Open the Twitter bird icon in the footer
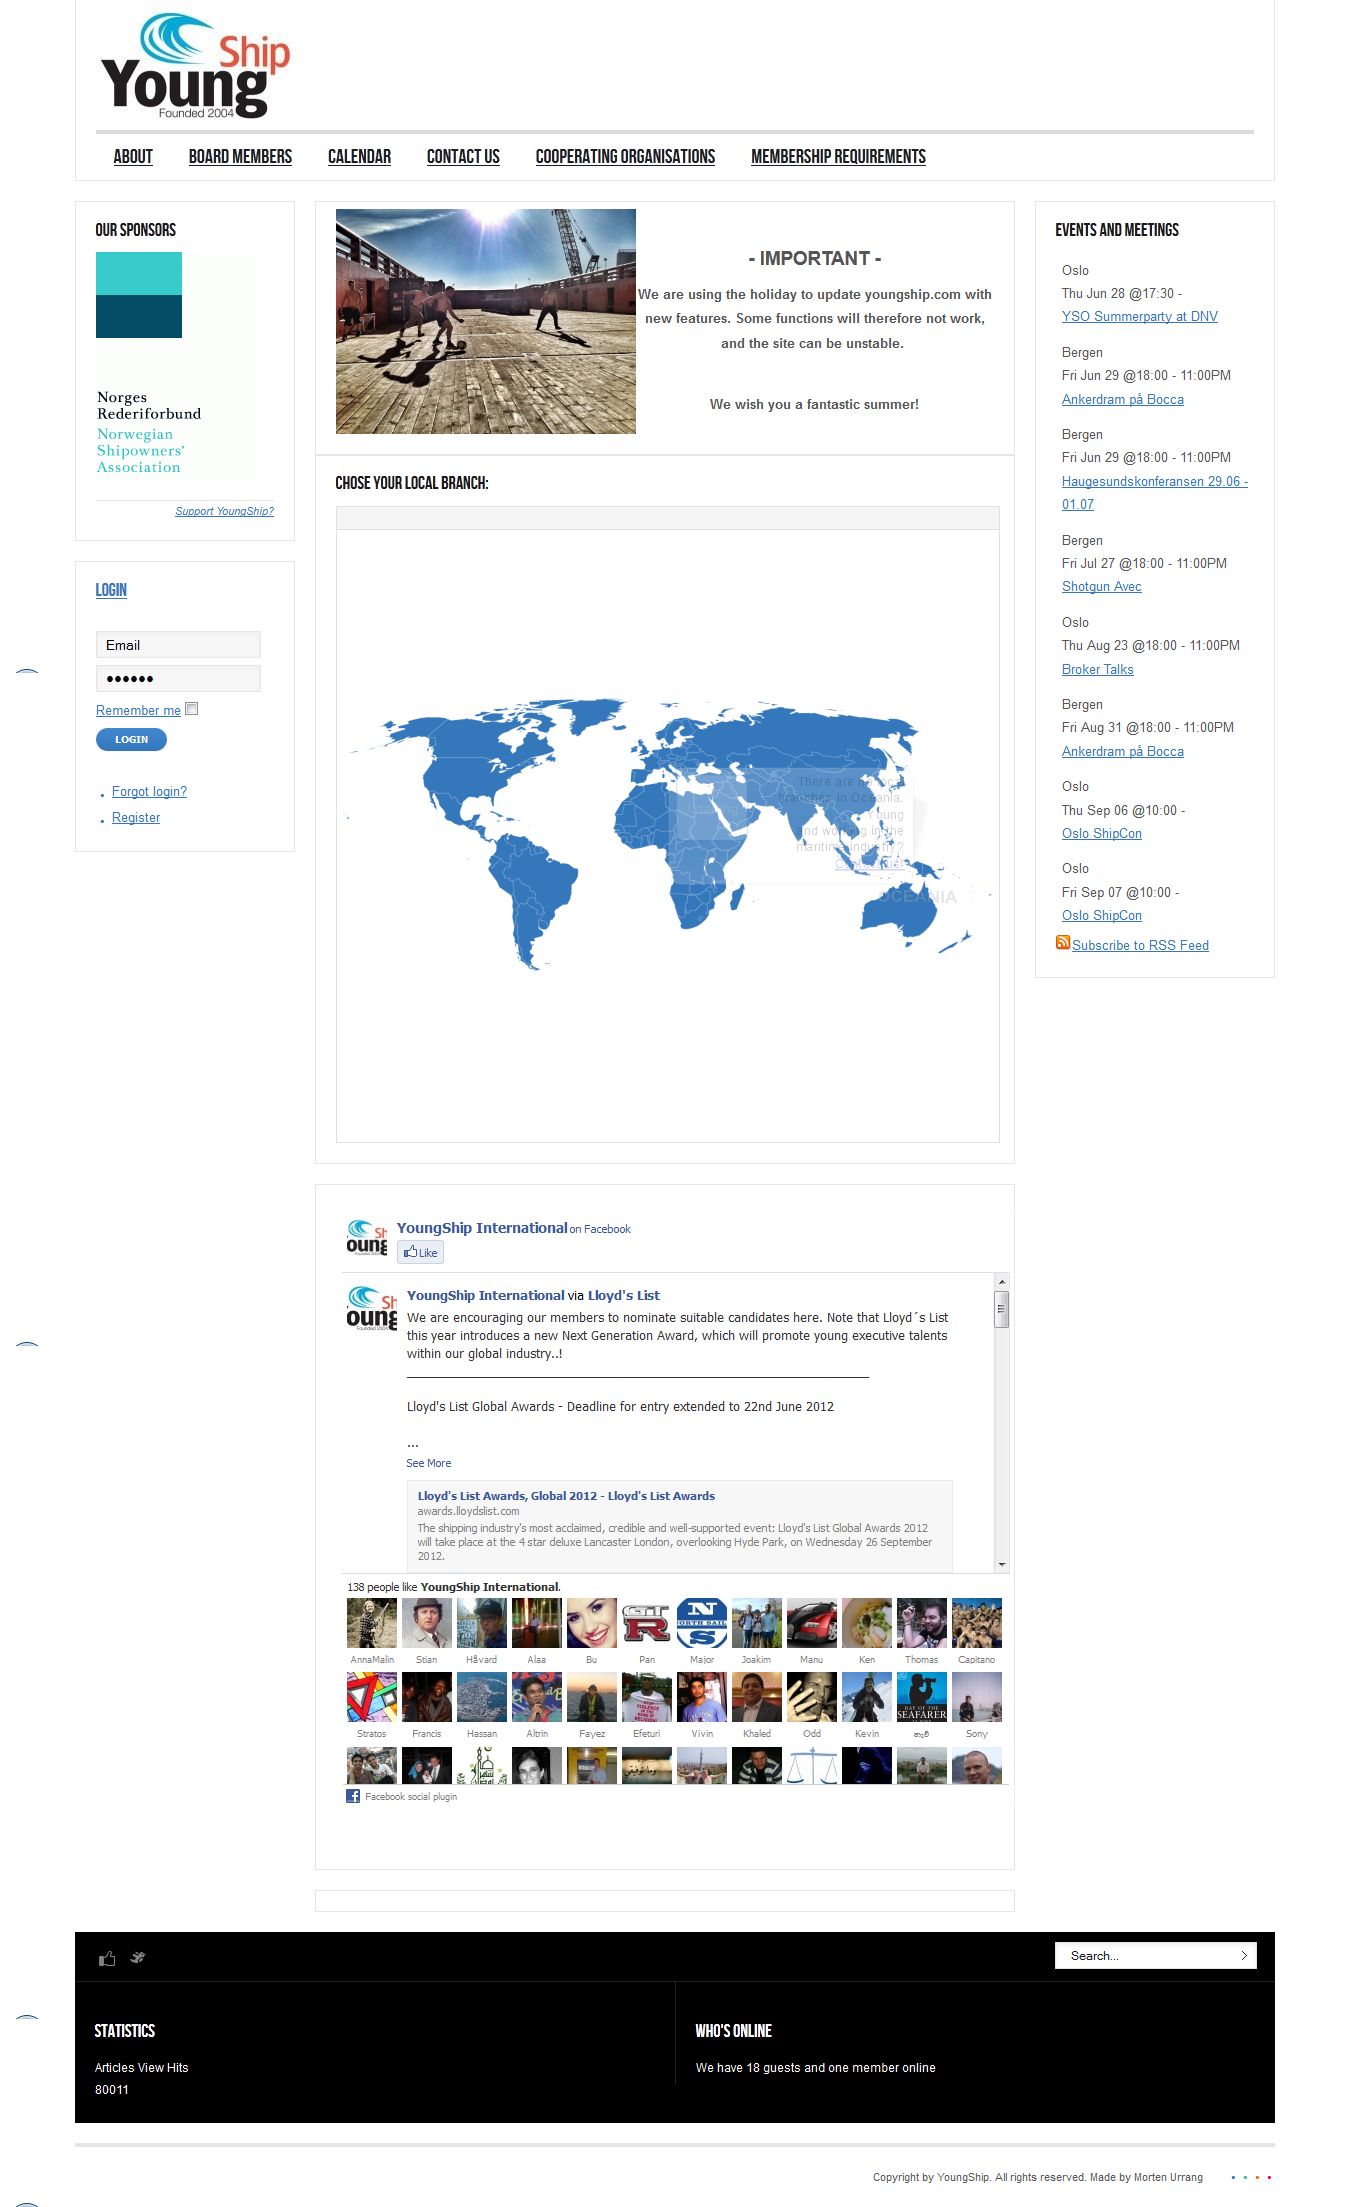This screenshot has height=2207, width=1349. pyautogui.click(x=138, y=1958)
